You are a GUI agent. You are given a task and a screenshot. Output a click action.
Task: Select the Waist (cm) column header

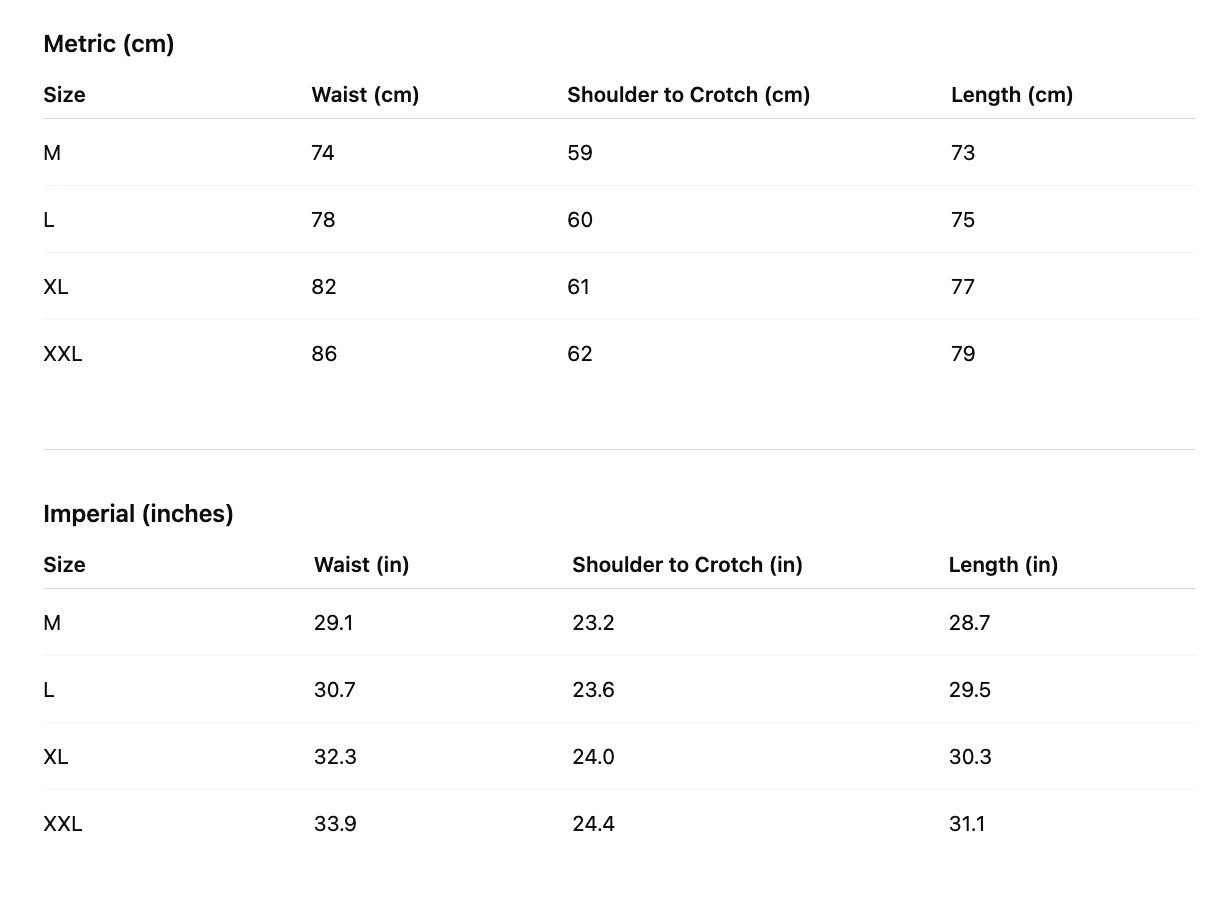(x=365, y=95)
